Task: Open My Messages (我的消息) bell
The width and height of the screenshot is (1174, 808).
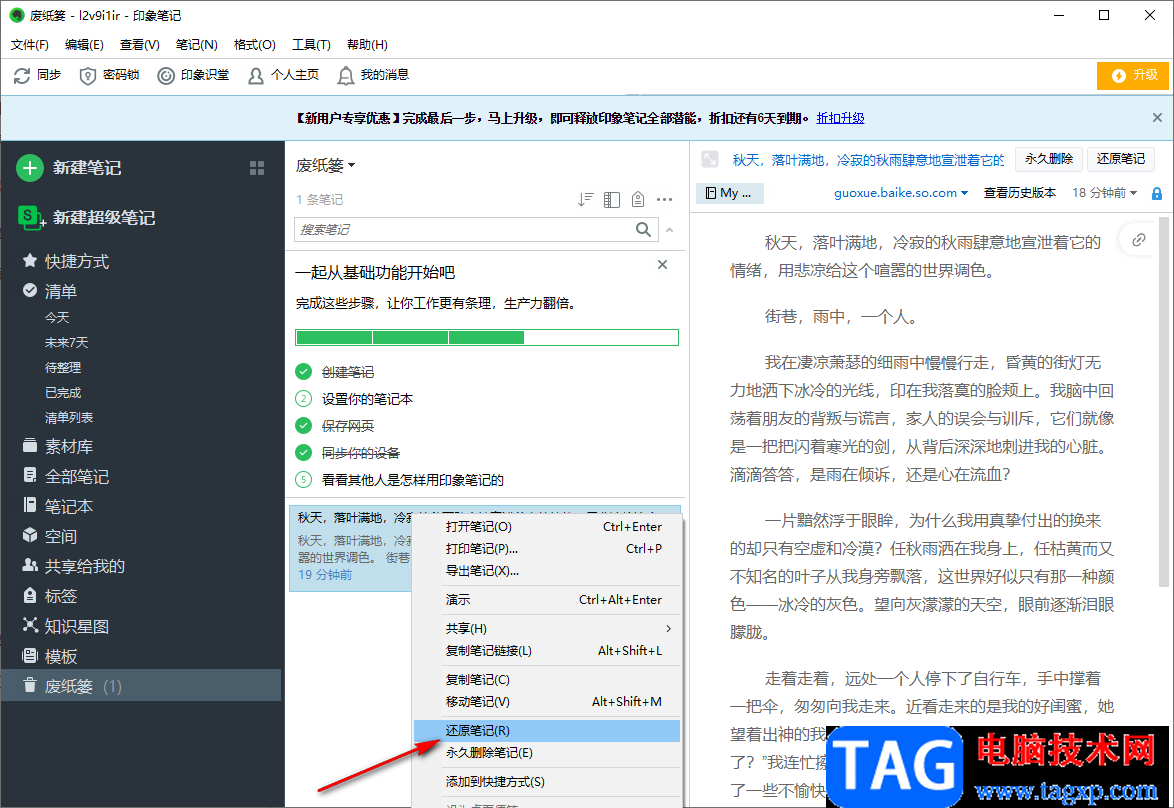Action: (x=373, y=75)
